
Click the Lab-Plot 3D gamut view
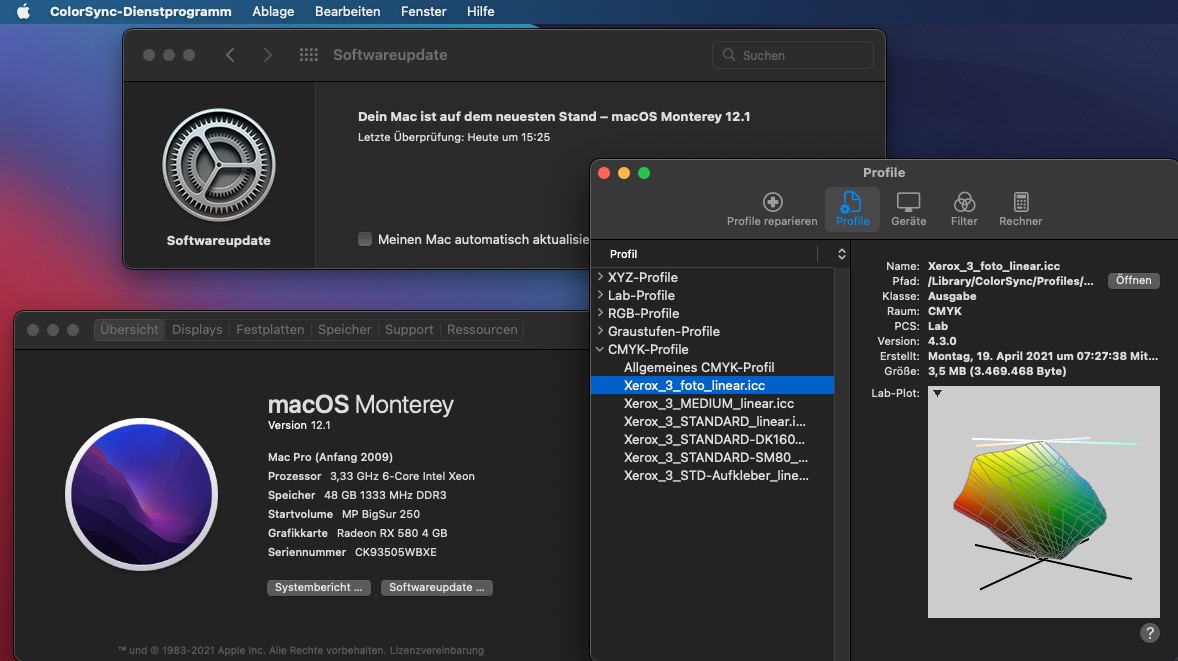(x=1044, y=502)
